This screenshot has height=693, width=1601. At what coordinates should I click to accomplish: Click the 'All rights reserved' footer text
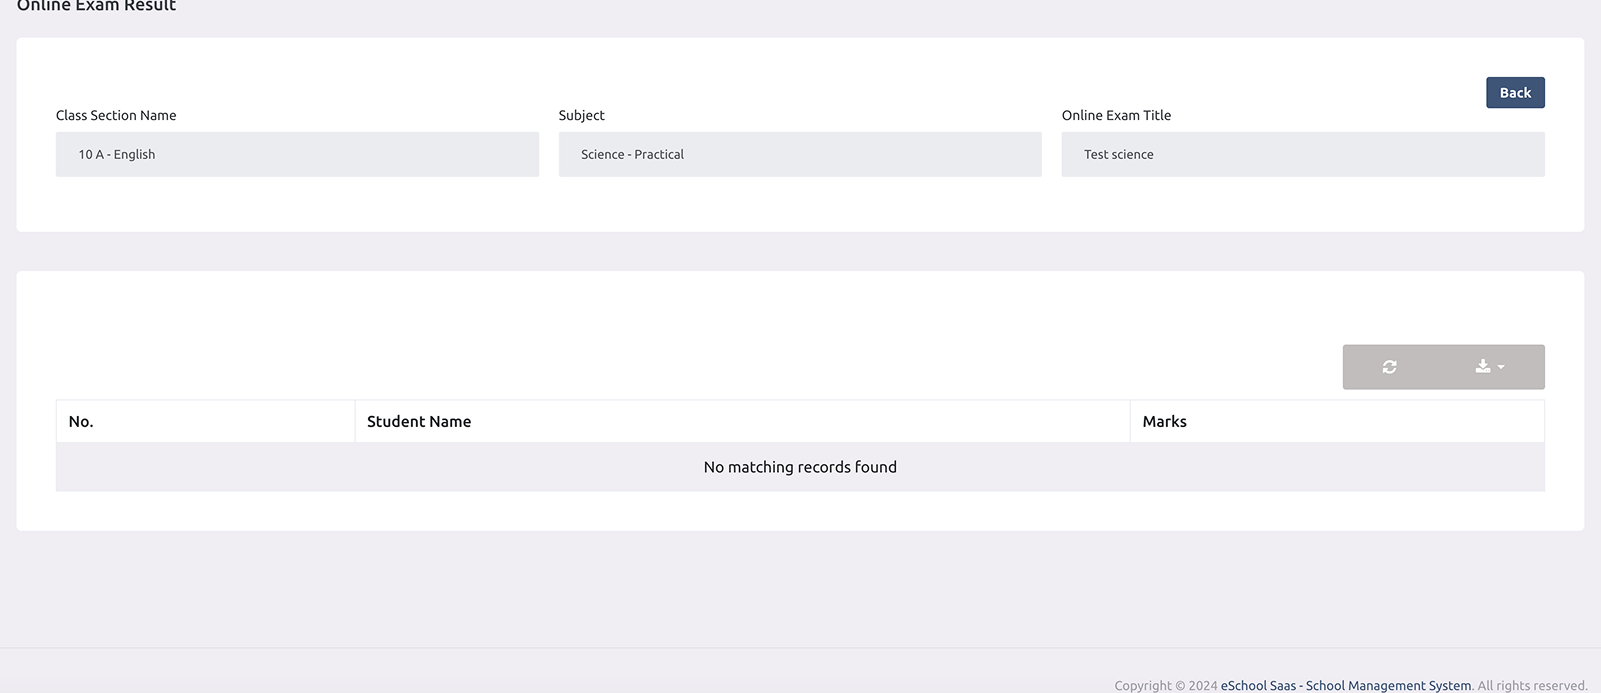(x=1532, y=686)
